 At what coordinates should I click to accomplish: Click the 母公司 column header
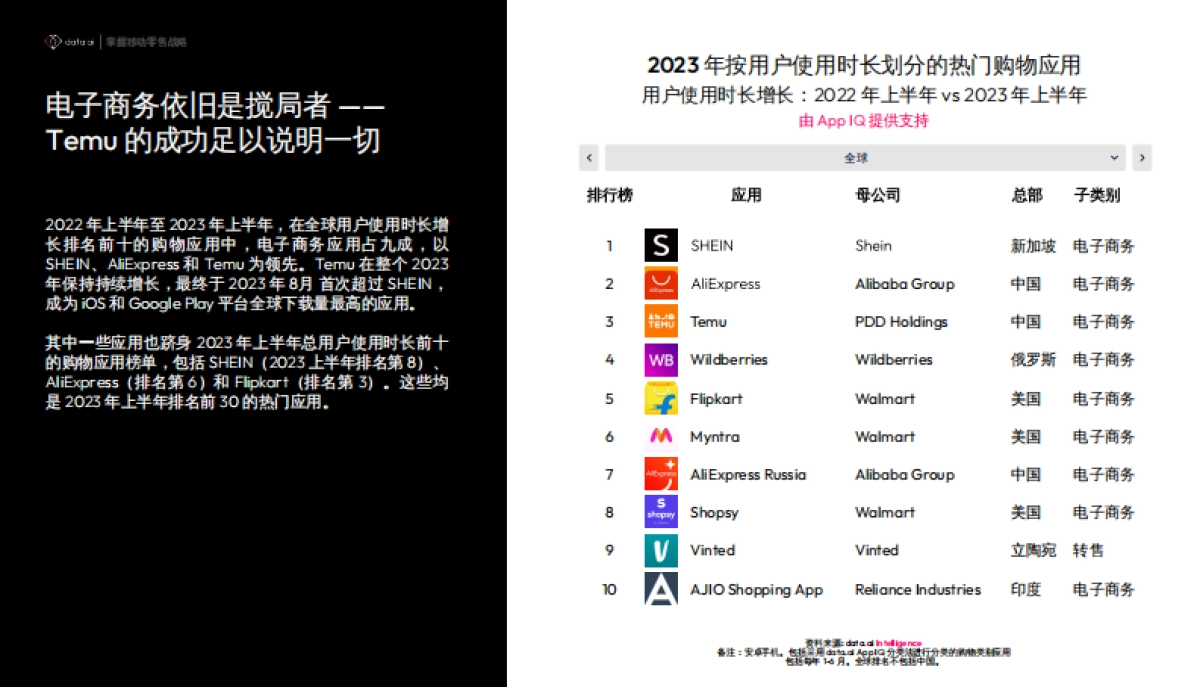[878, 194]
